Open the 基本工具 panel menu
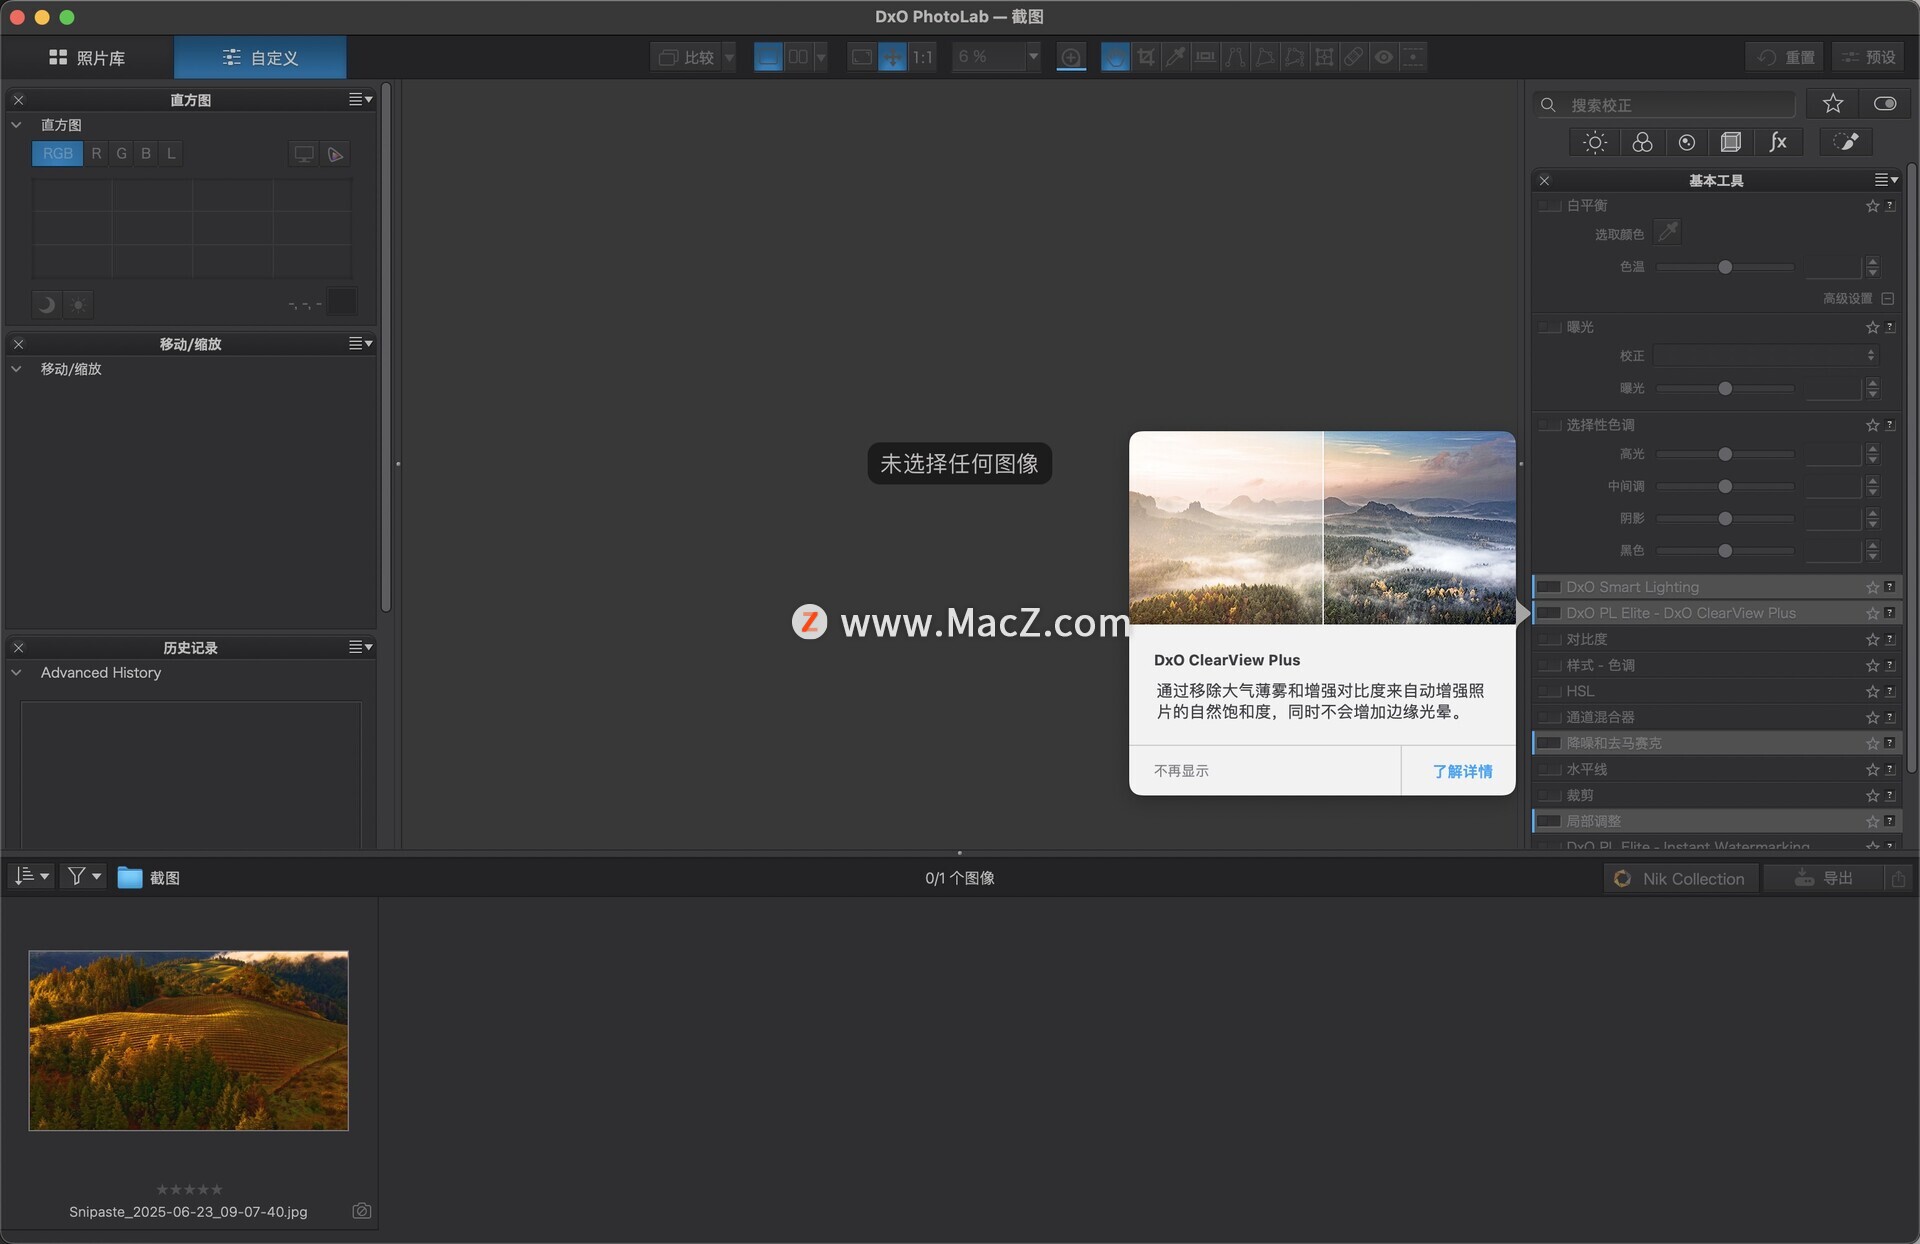 click(x=1886, y=180)
